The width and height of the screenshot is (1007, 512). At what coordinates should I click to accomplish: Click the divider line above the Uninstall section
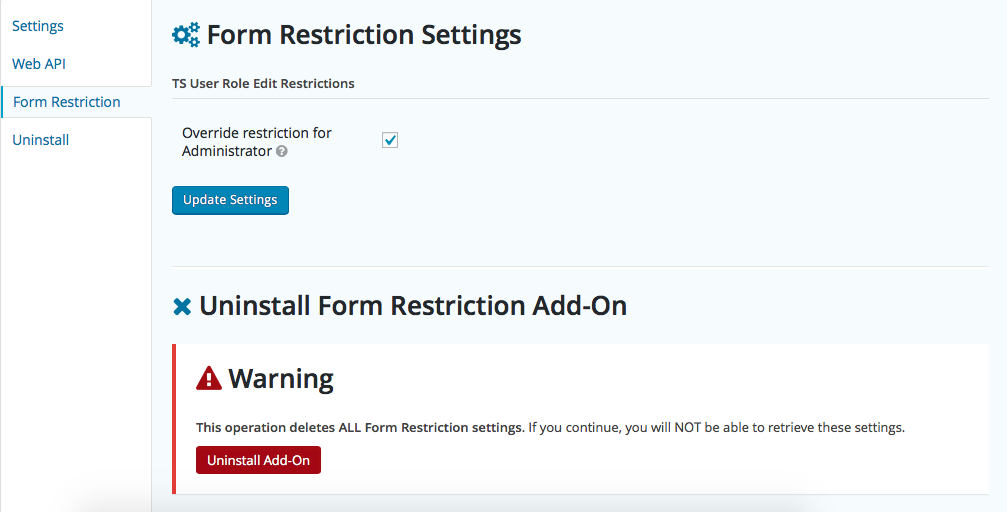(581, 266)
